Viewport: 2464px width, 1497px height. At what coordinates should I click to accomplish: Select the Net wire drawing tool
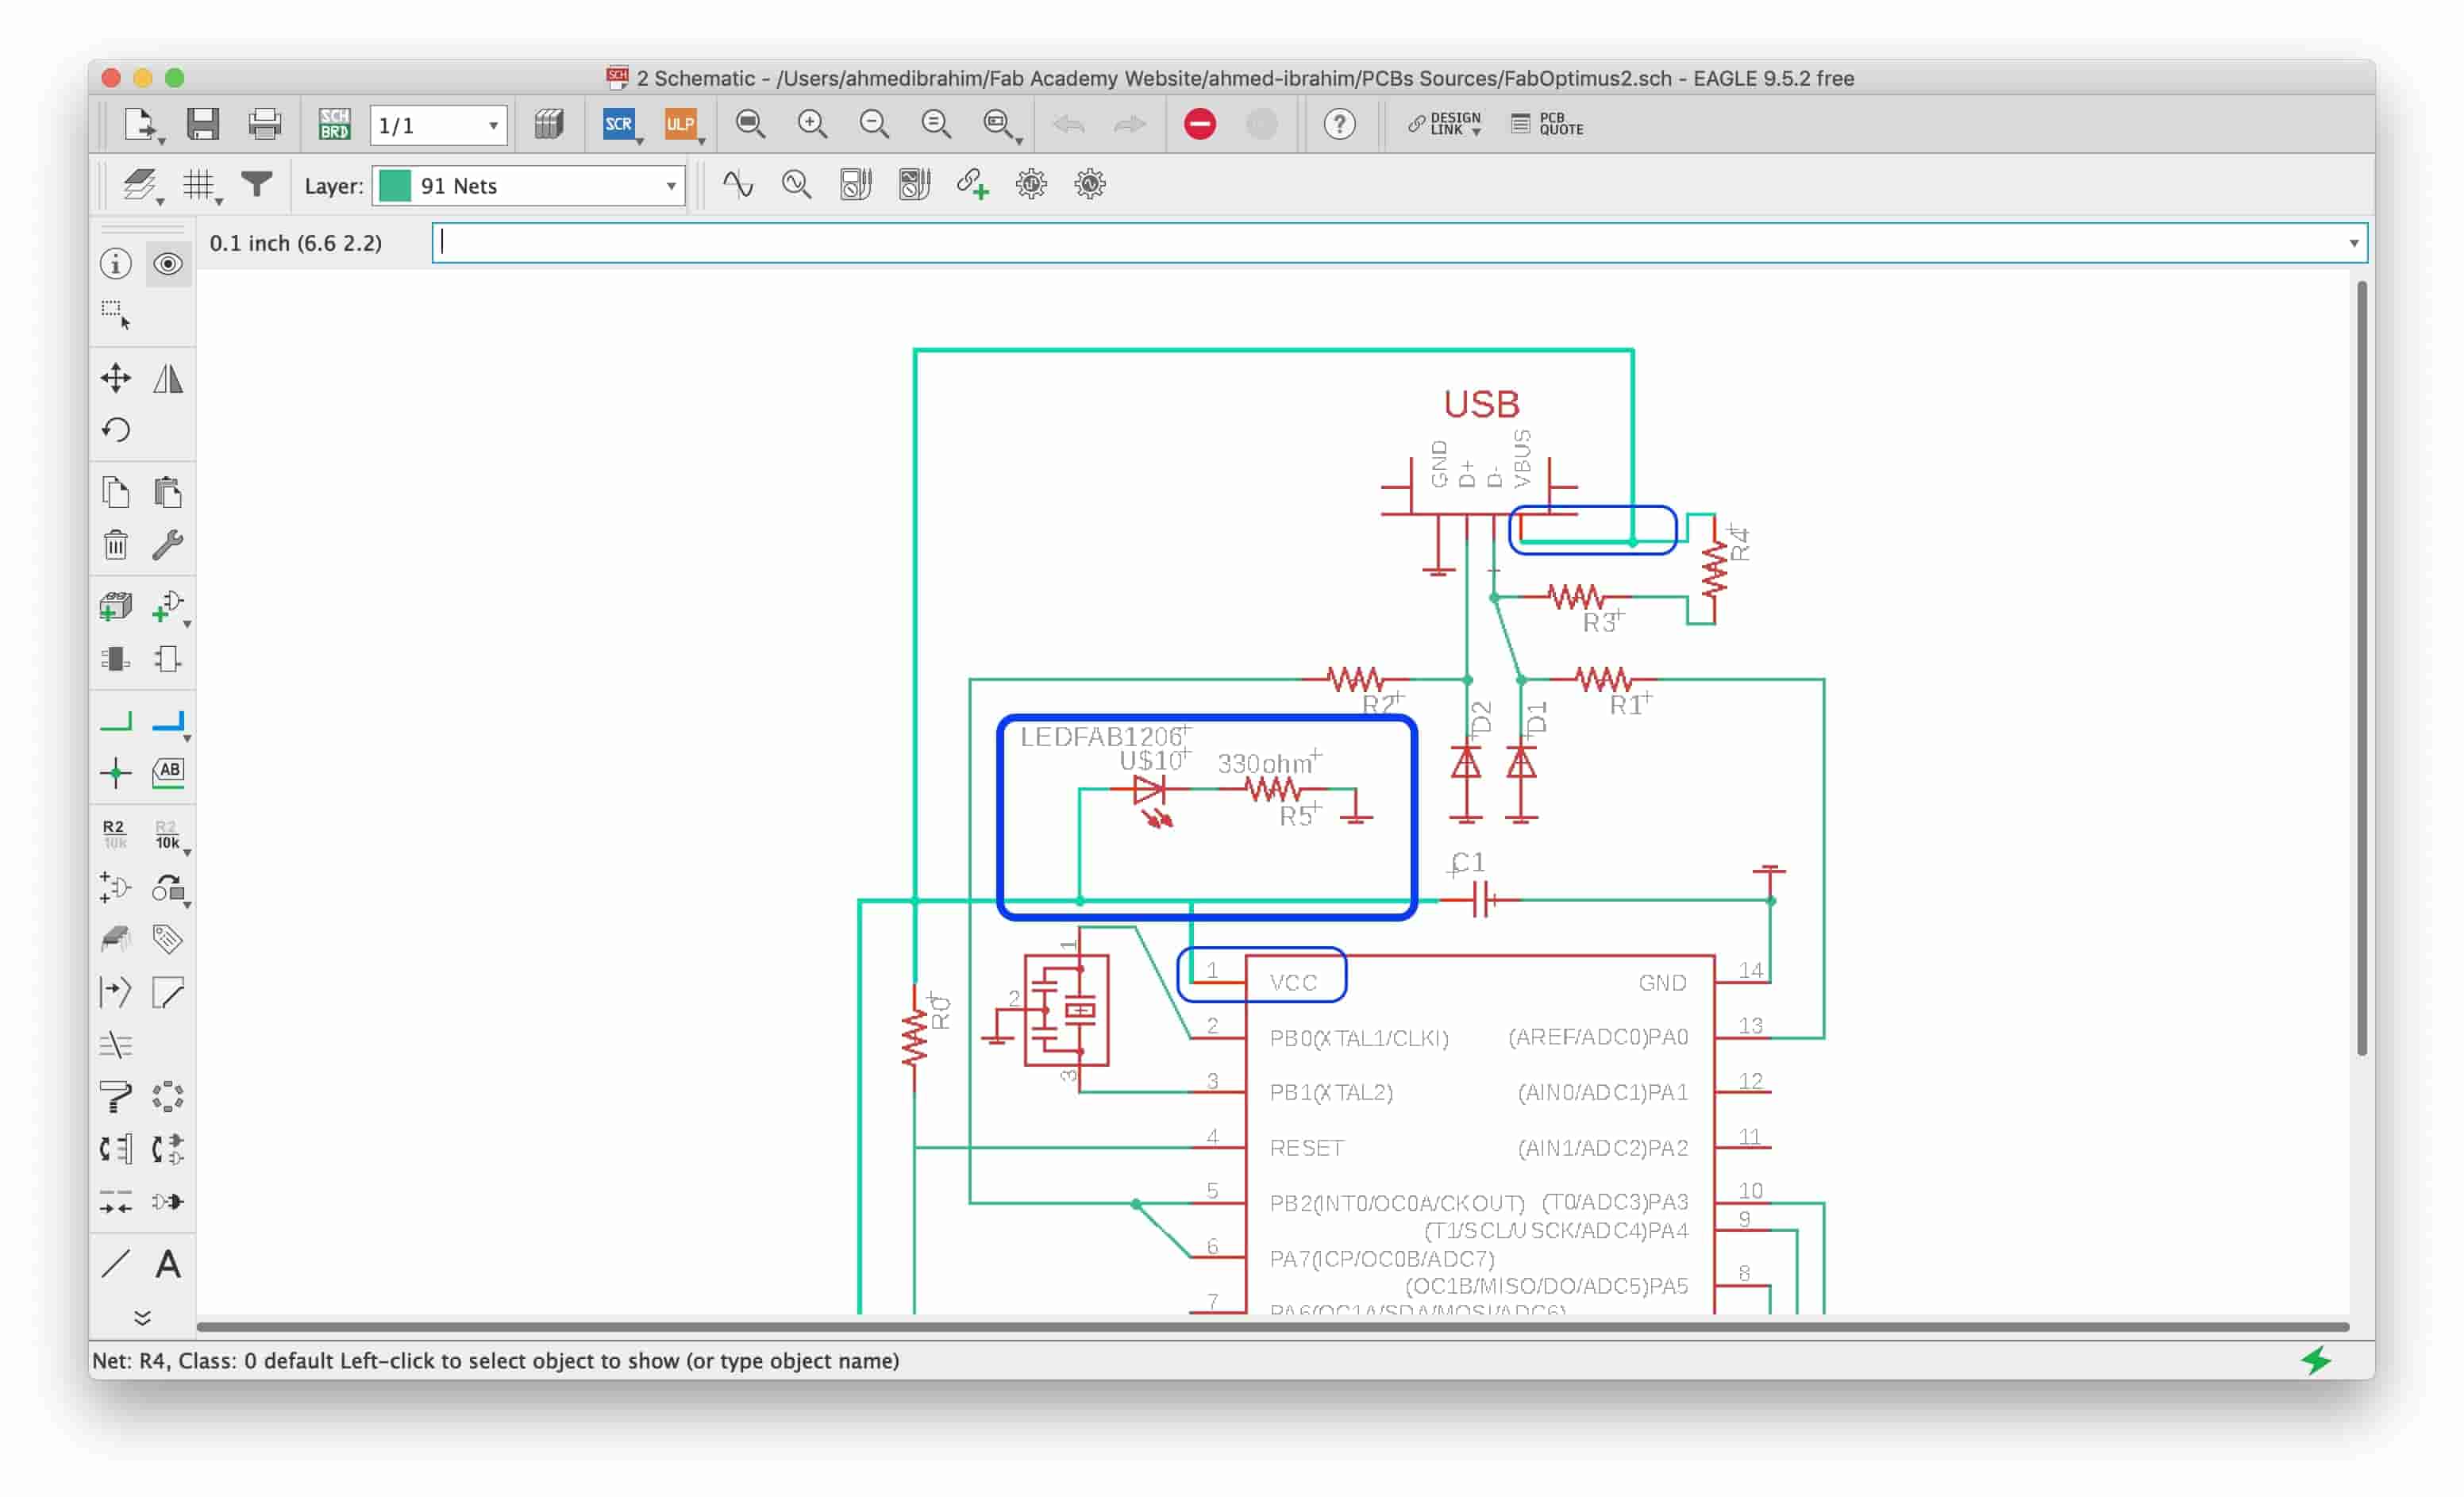[116, 721]
